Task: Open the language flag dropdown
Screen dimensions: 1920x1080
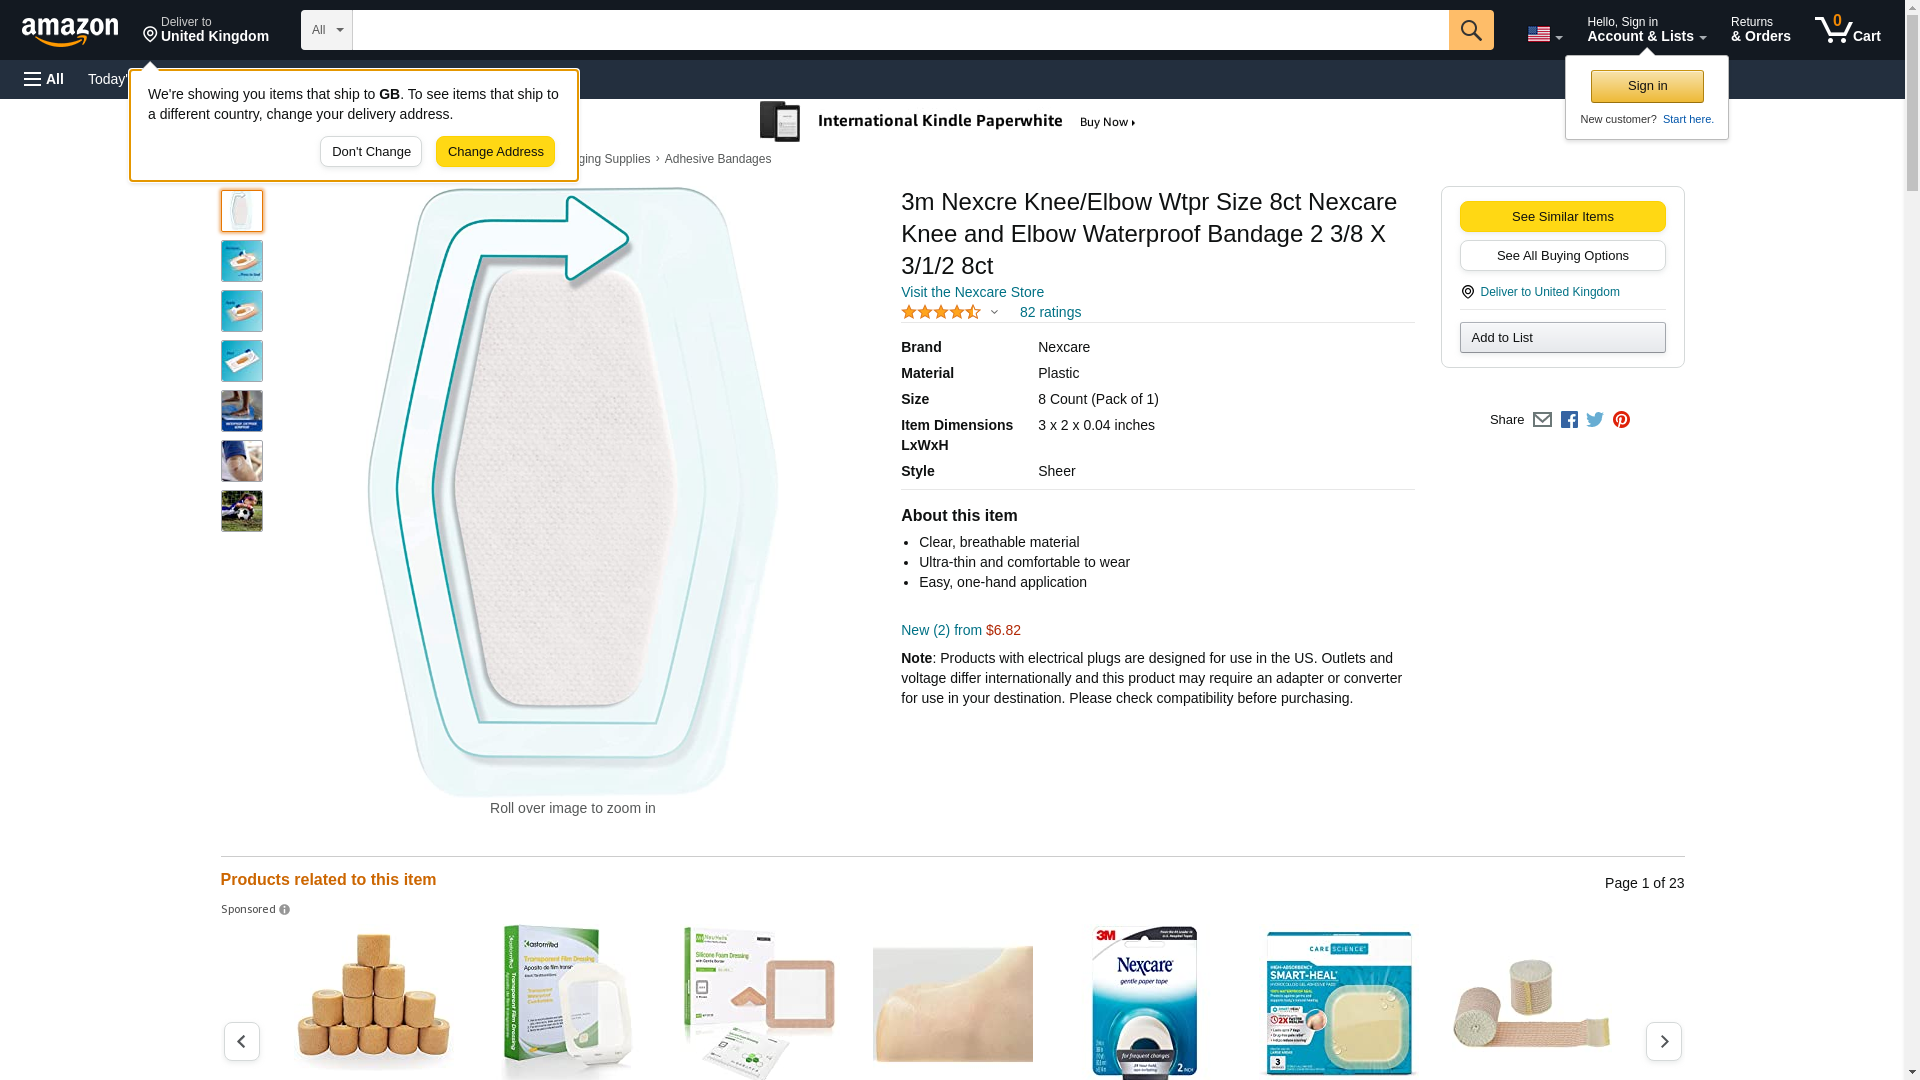Action: (x=1544, y=35)
